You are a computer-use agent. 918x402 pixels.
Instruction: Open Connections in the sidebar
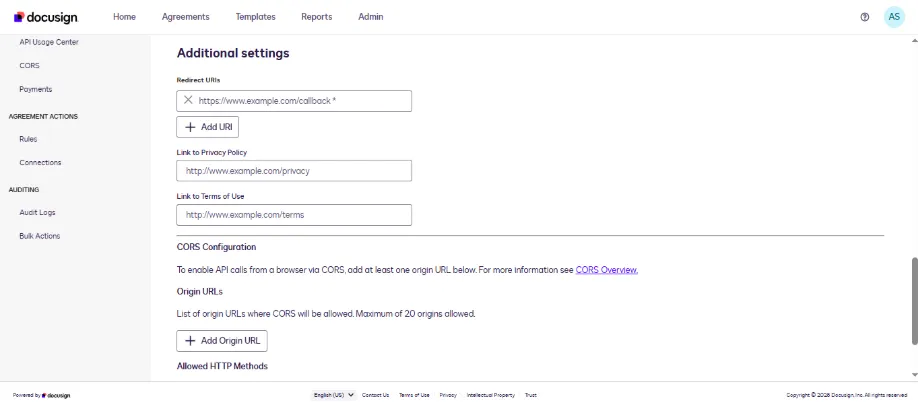coord(40,163)
